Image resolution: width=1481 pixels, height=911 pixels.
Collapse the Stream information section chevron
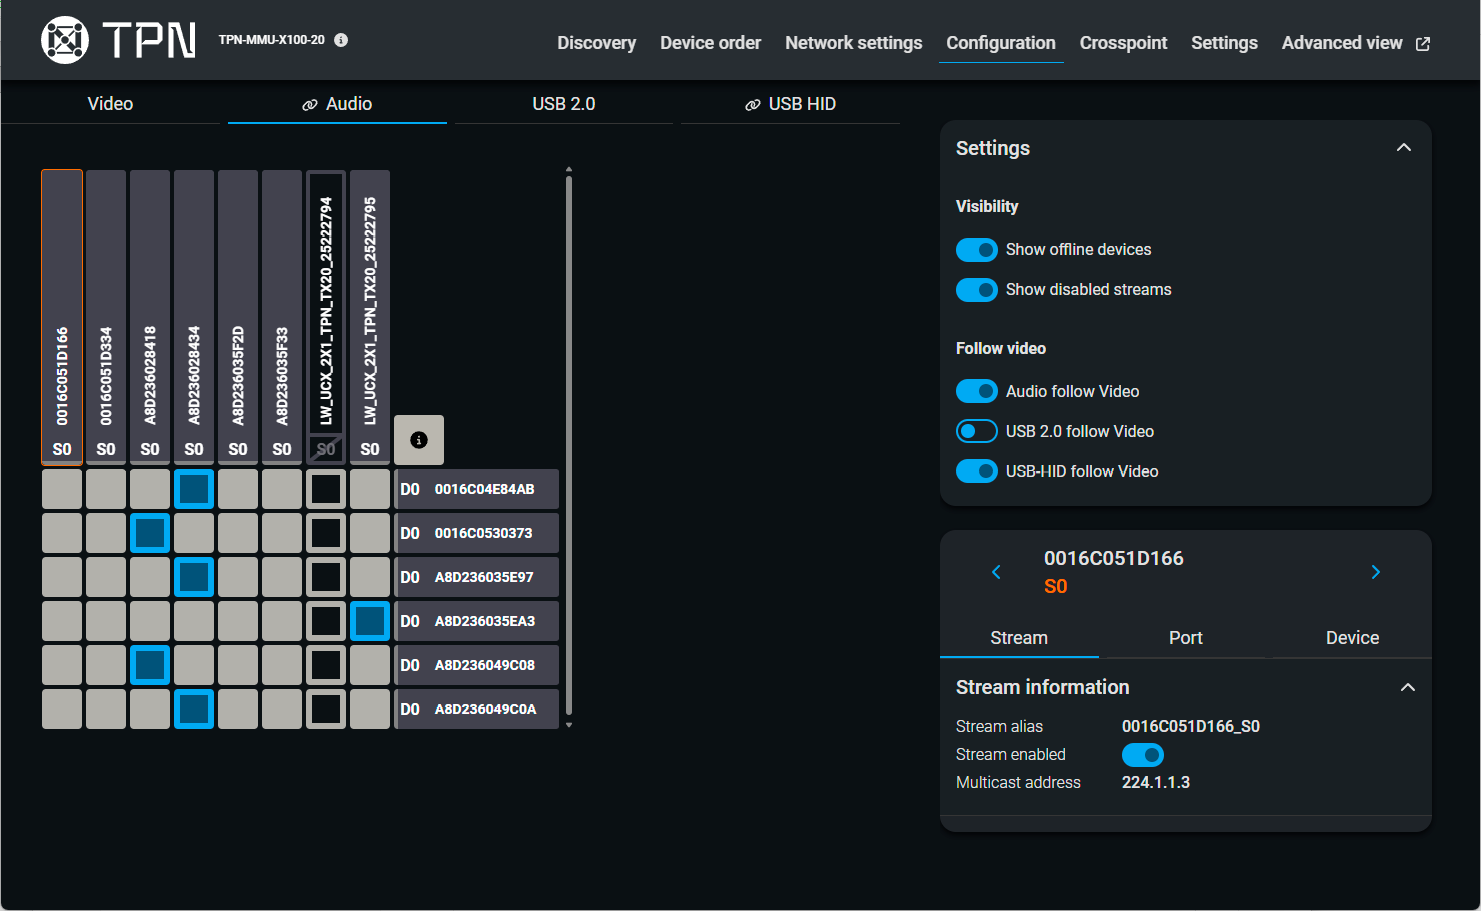click(x=1408, y=687)
